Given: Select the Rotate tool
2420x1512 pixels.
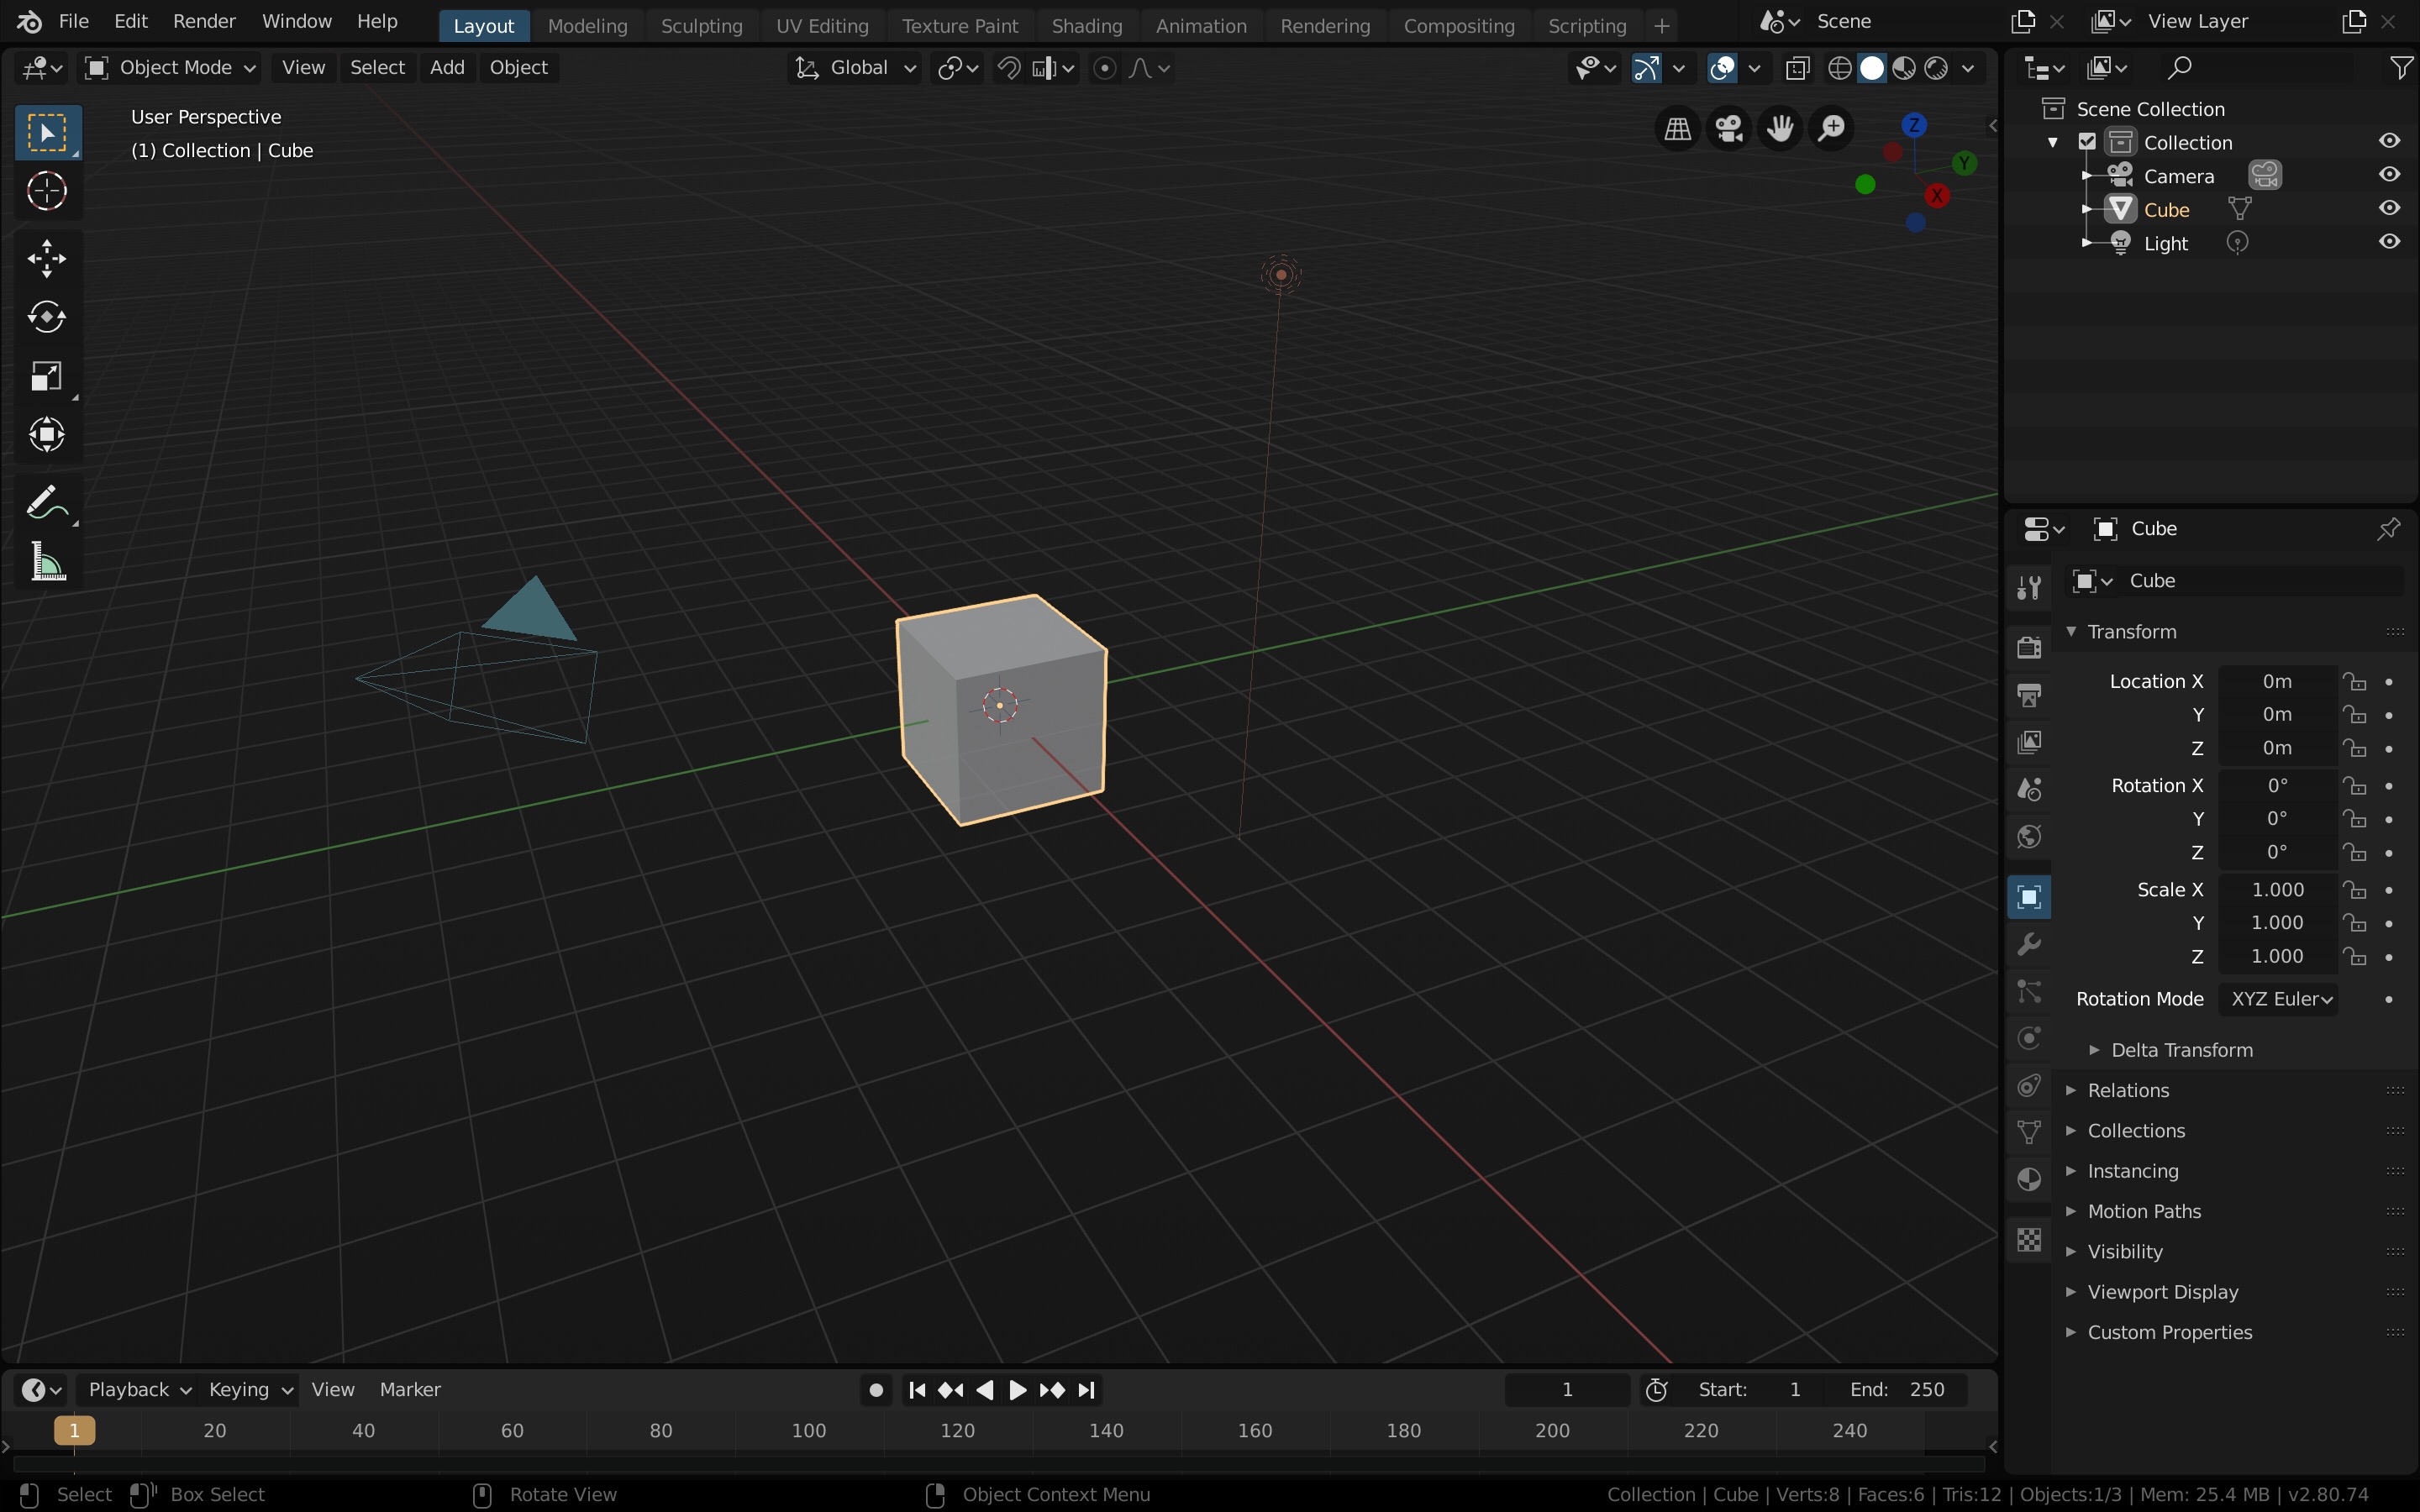Looking at the screenshot, I should [x=46, y=317].
